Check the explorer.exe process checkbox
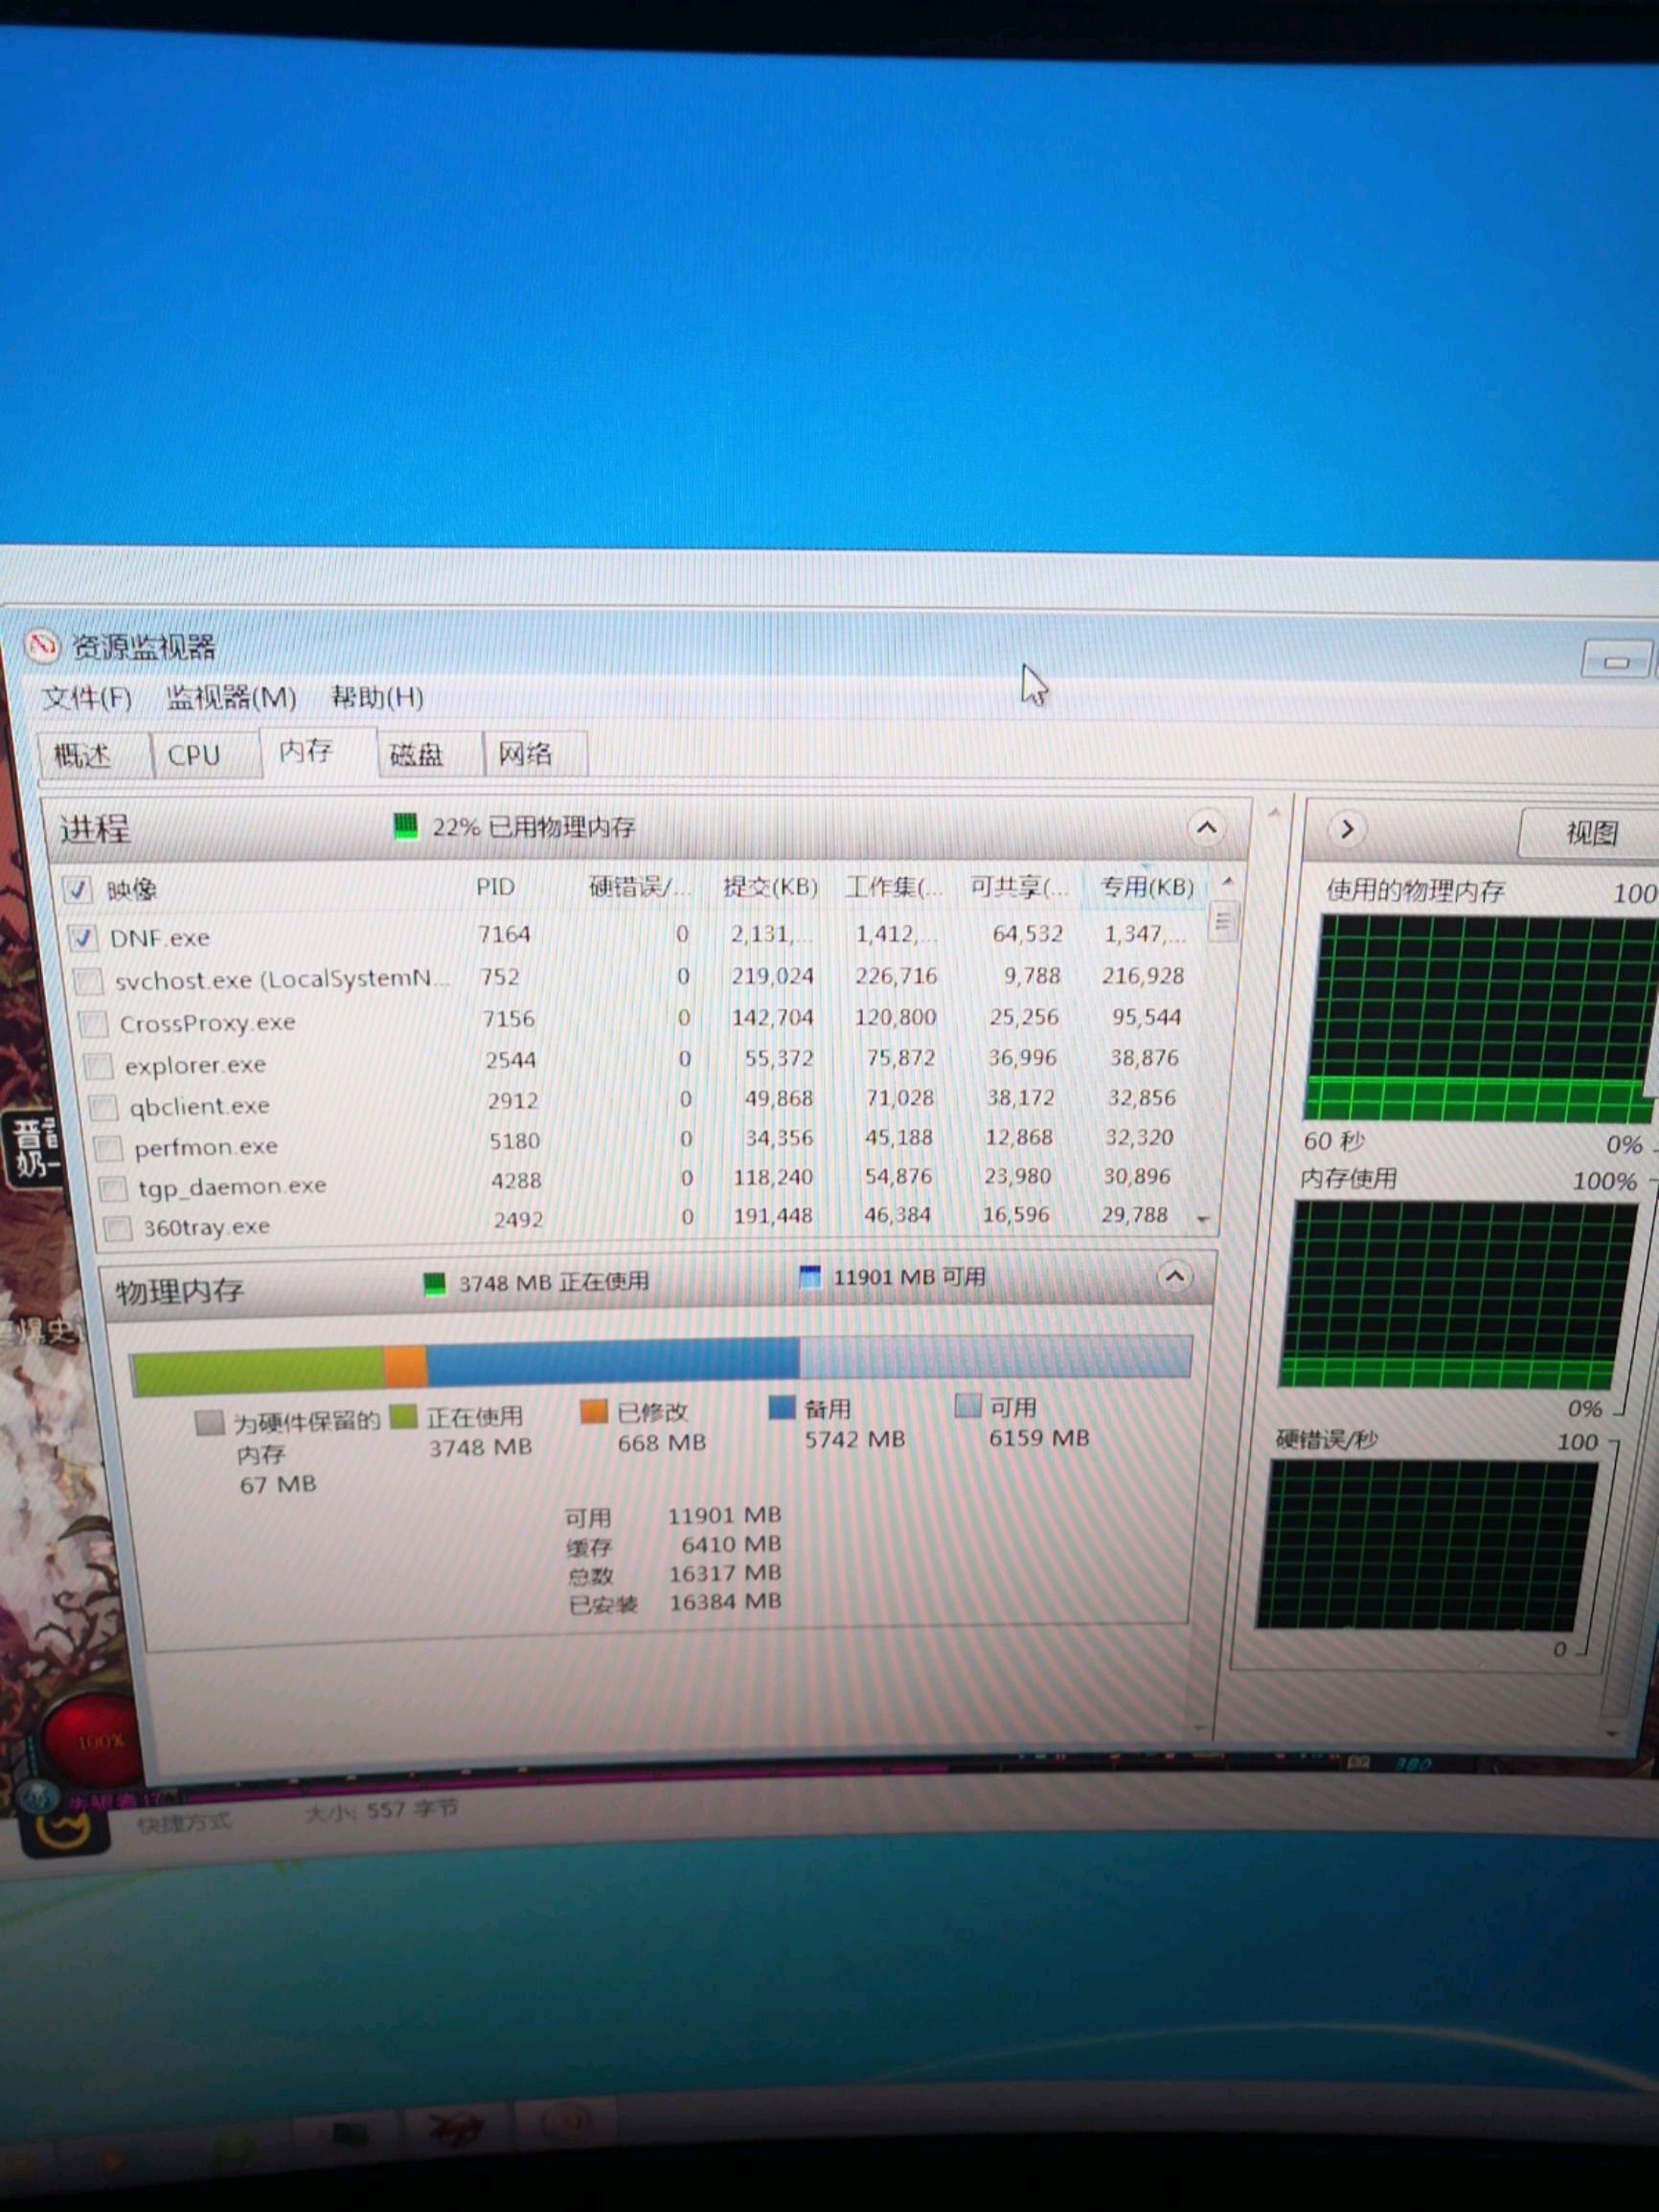Image resolution: width=1659 pixels, height=2212 pixels. point(98,1065)
